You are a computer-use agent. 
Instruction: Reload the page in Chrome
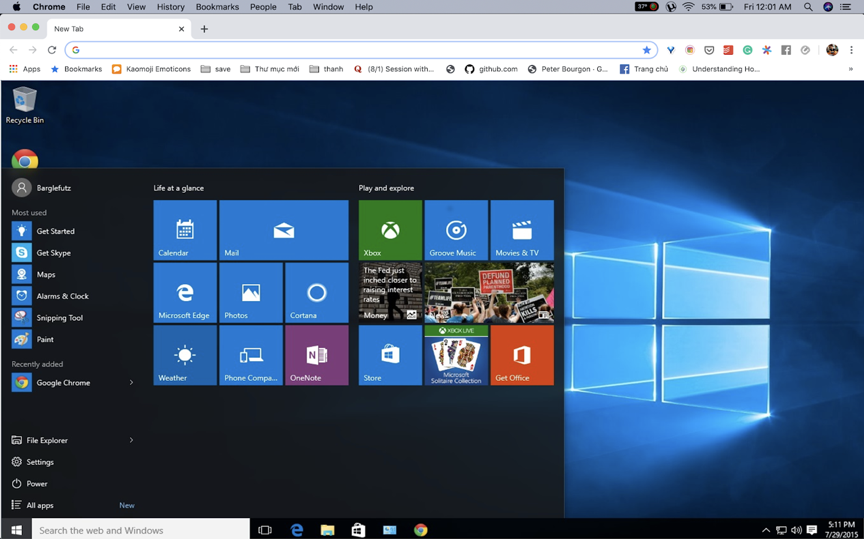coord(52,50)
